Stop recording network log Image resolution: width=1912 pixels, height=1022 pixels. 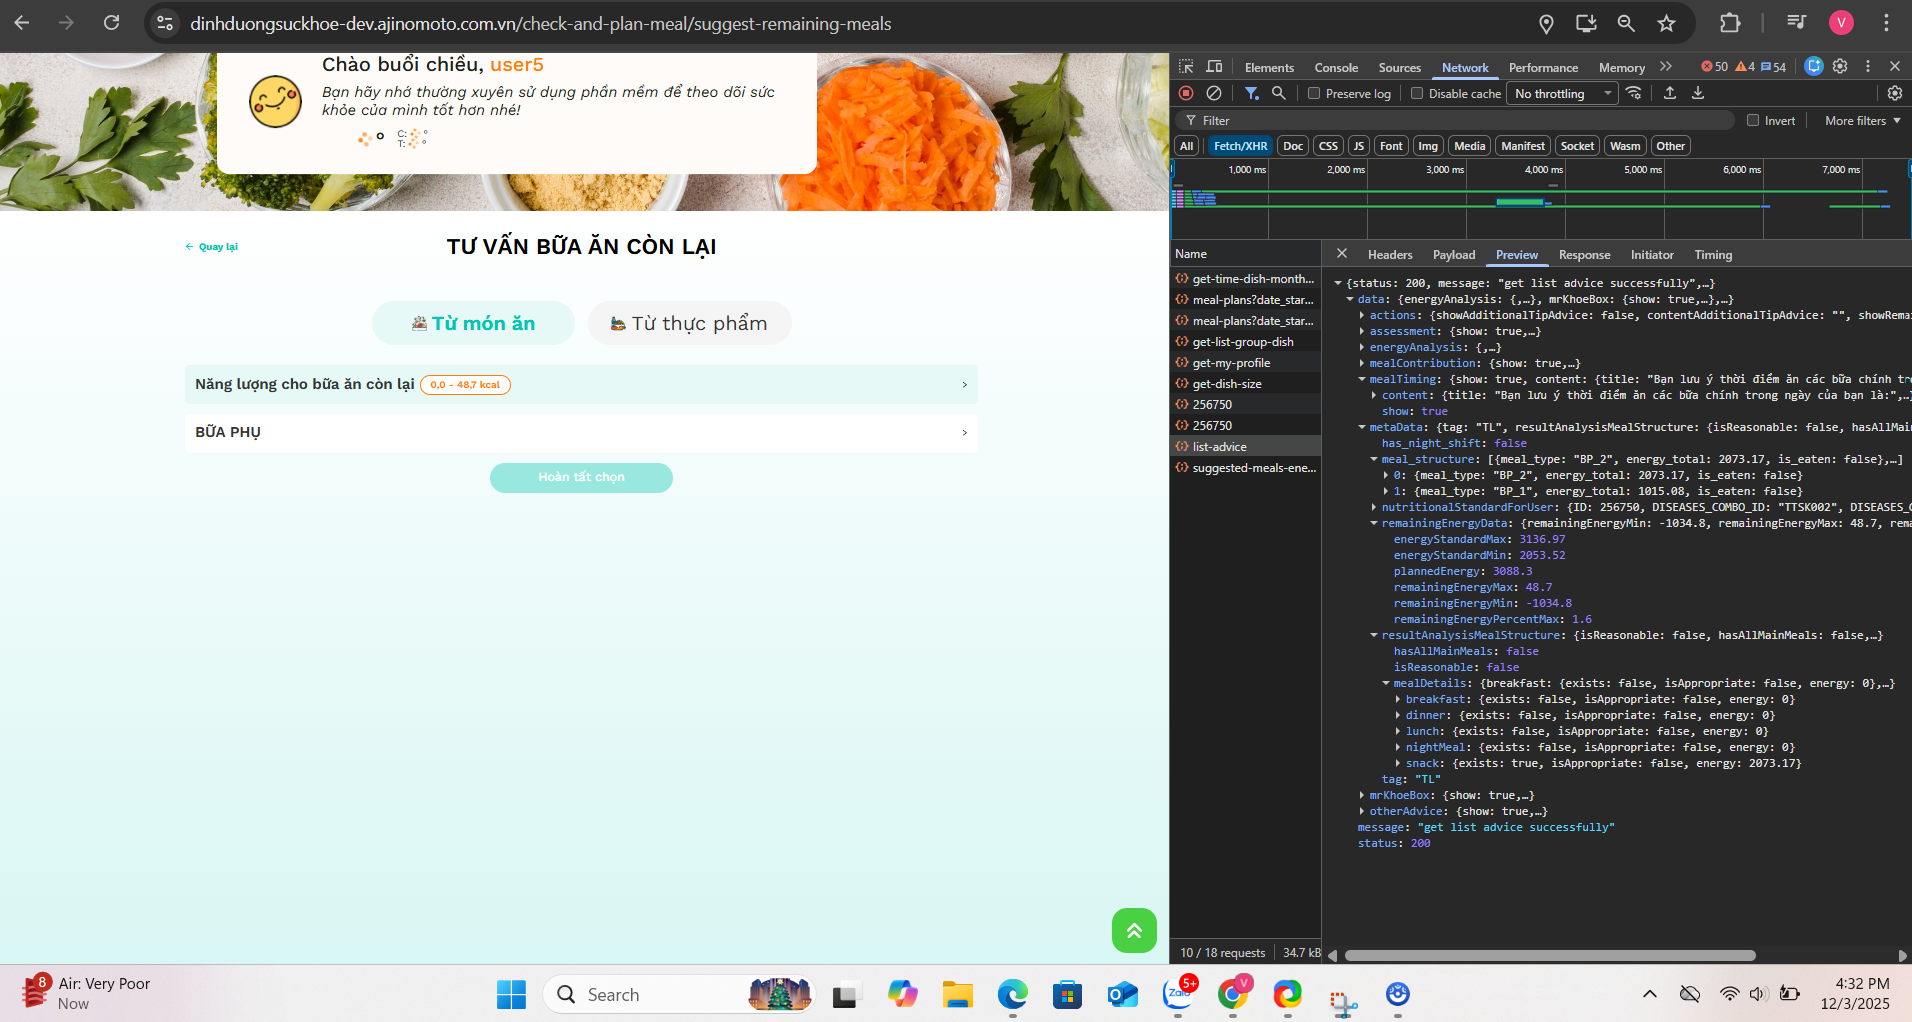pyautogui.click(x=1186, y=93)
